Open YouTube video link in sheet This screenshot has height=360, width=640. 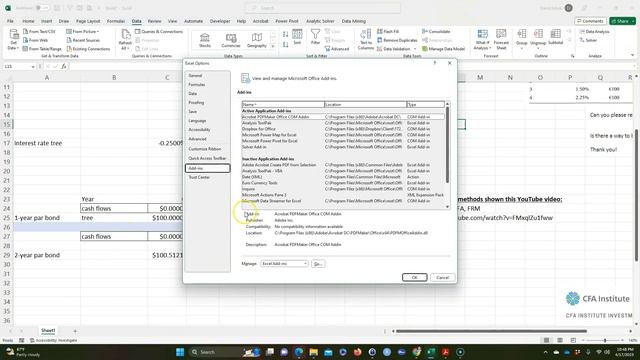[x=505, y=218]
